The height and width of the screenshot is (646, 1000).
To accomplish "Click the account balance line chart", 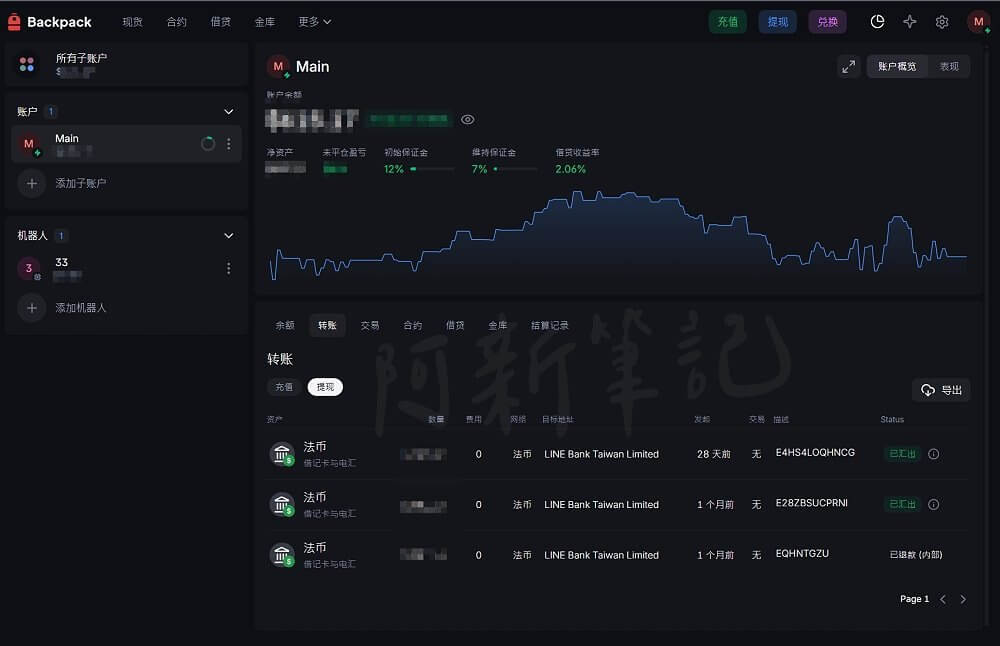I will click(x=618, y=235).
